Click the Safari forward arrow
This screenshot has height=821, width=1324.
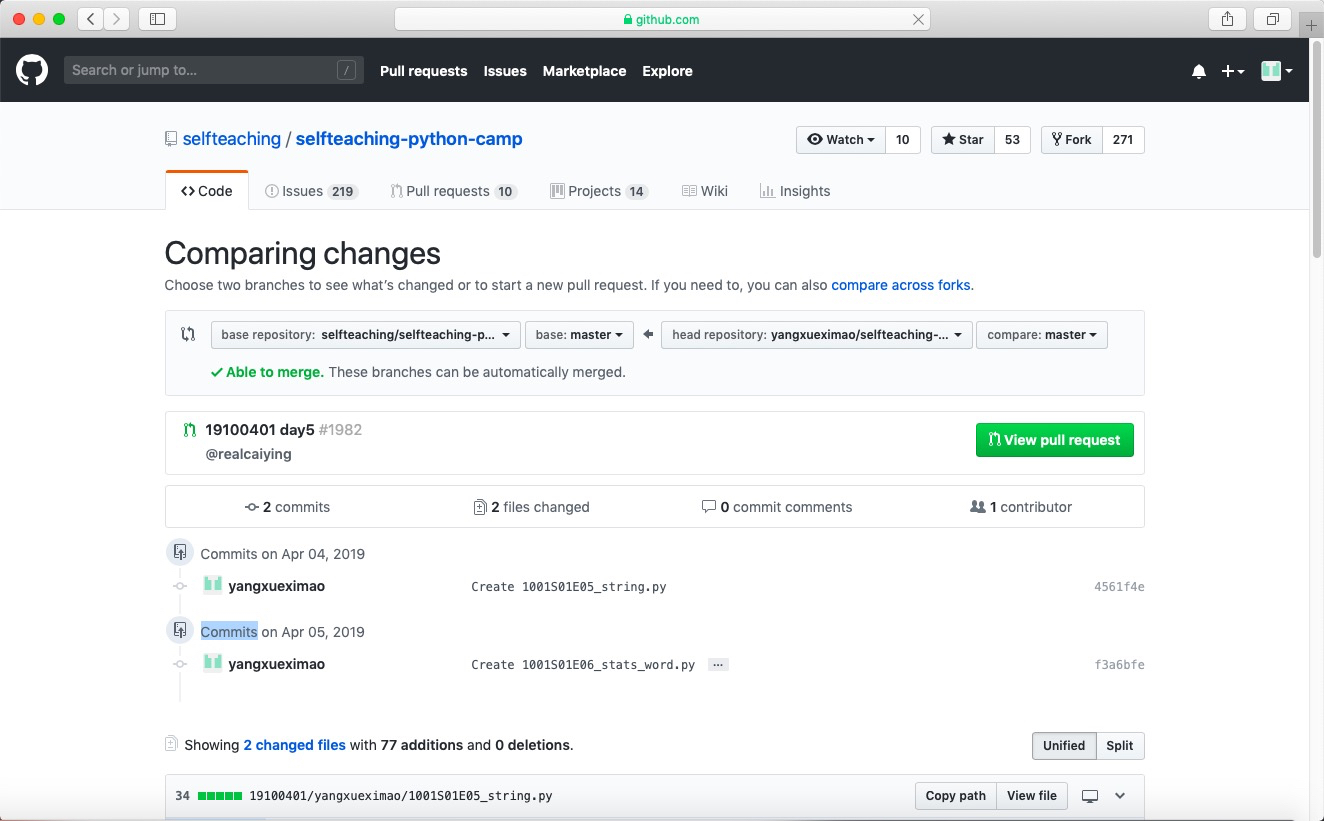coord(117,19)
